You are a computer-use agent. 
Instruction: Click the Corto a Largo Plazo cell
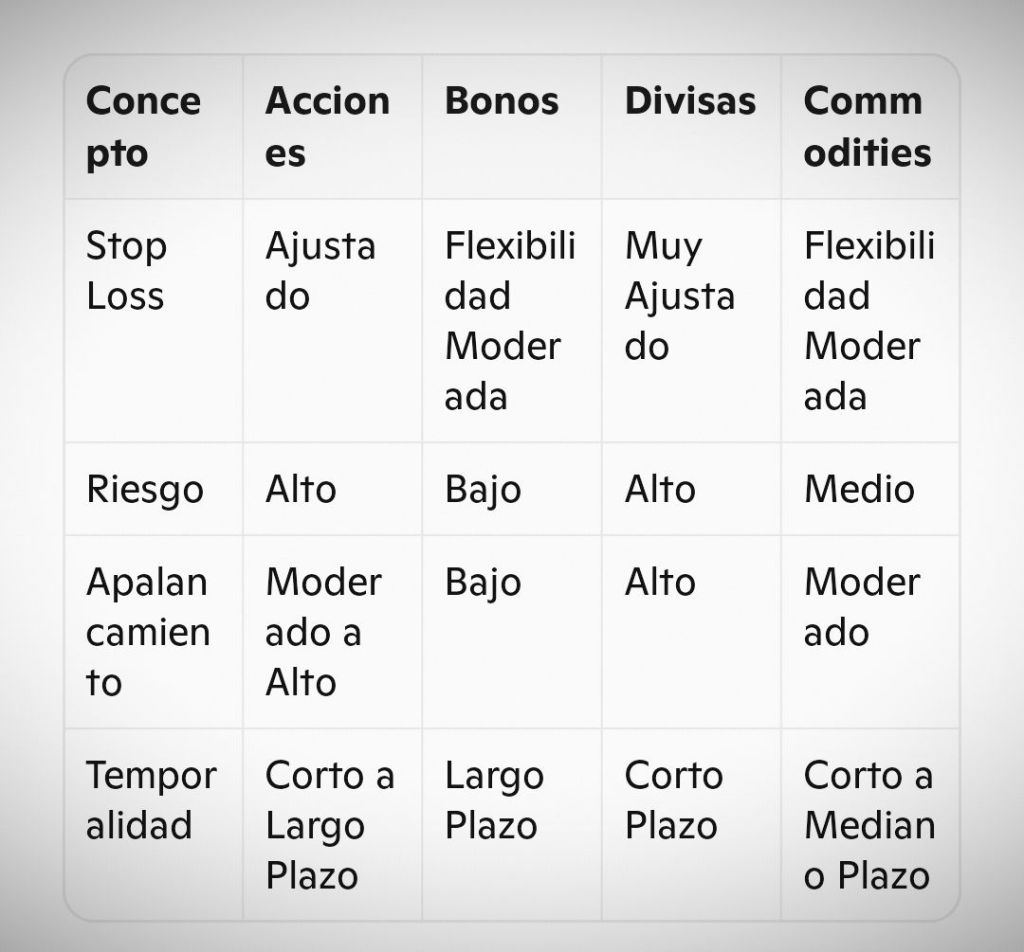(329, 825)
